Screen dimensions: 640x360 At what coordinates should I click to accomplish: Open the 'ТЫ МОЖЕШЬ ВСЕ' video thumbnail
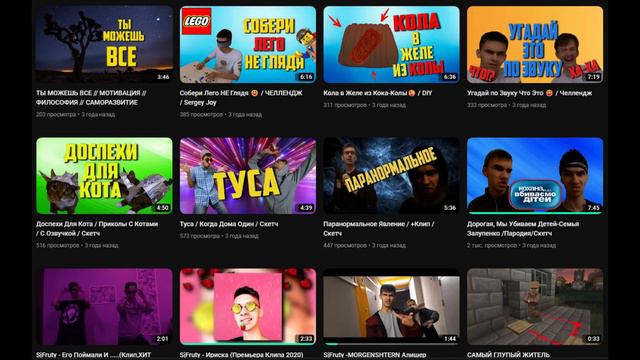[104, 44]
